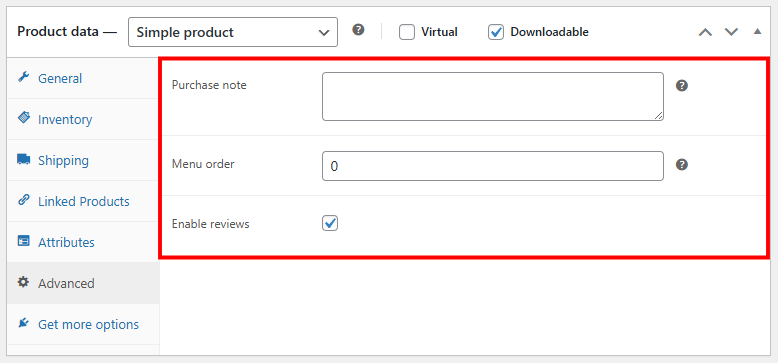Click the Shipping truck icon

point(23,159)
